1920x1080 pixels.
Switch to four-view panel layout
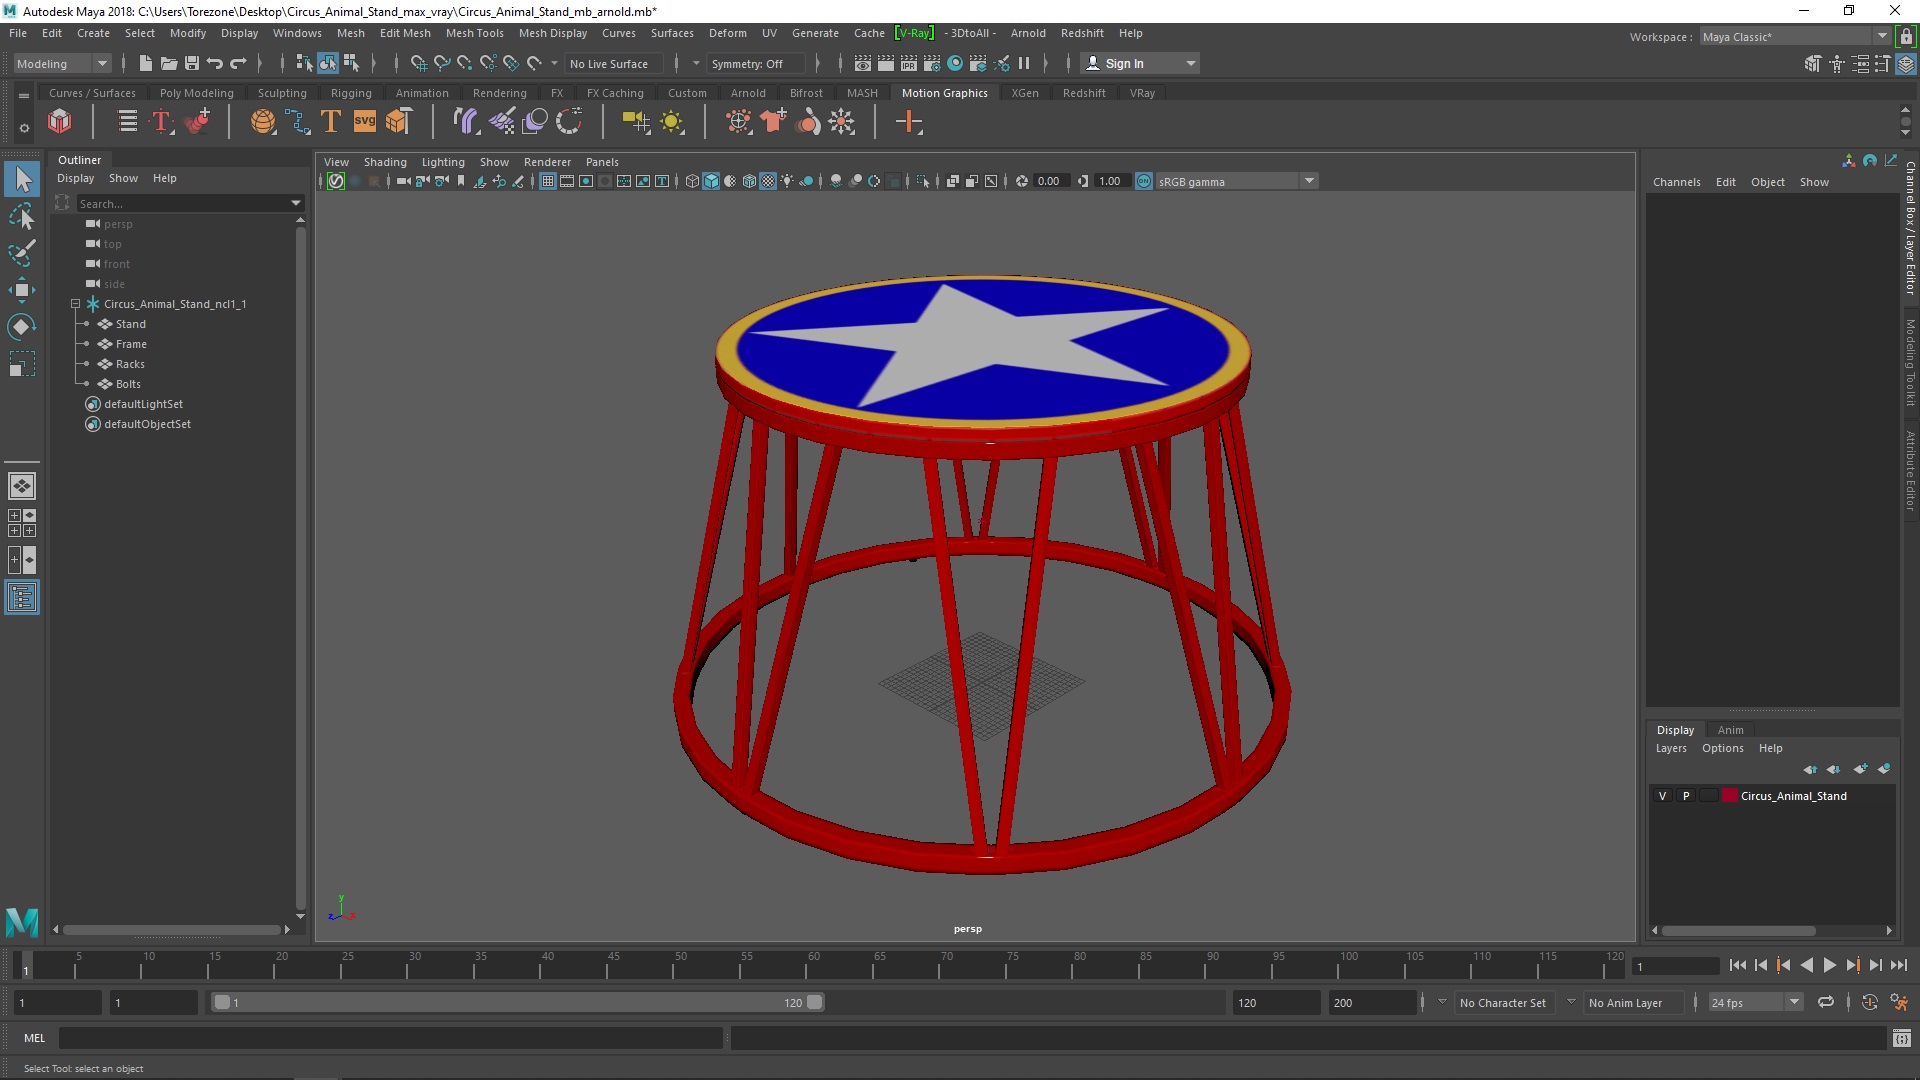pos(22,523)
